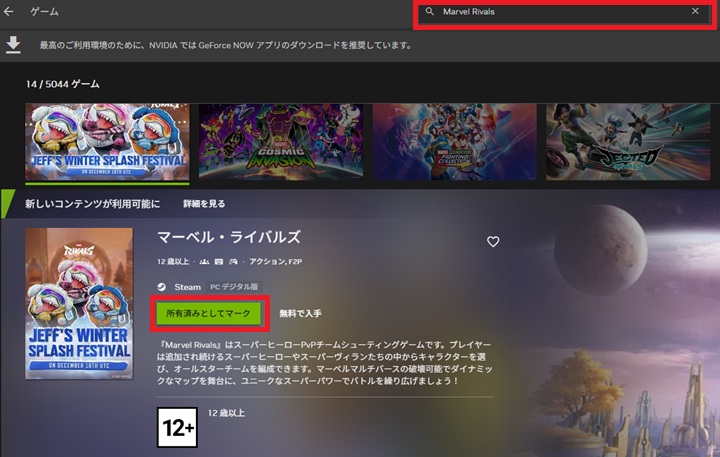Select the Ejected game thumbnail

(632, 140)
